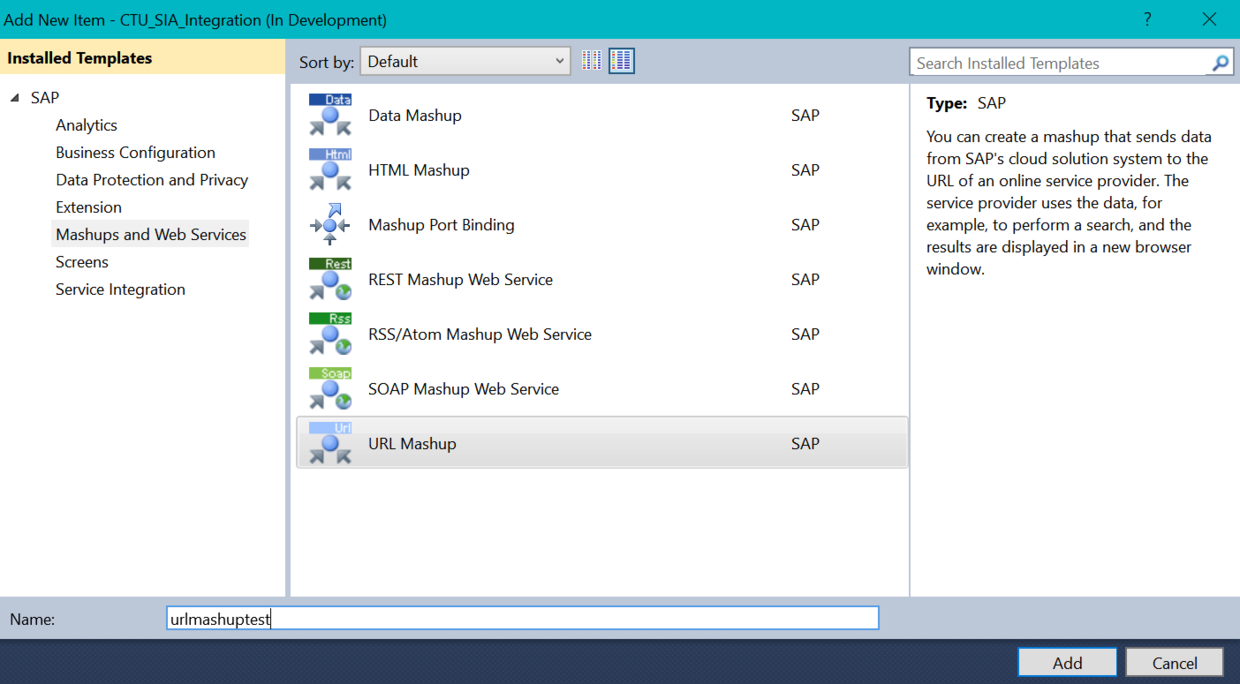
Task: Click SAP type in URL Mashup row
Action: 805,443
